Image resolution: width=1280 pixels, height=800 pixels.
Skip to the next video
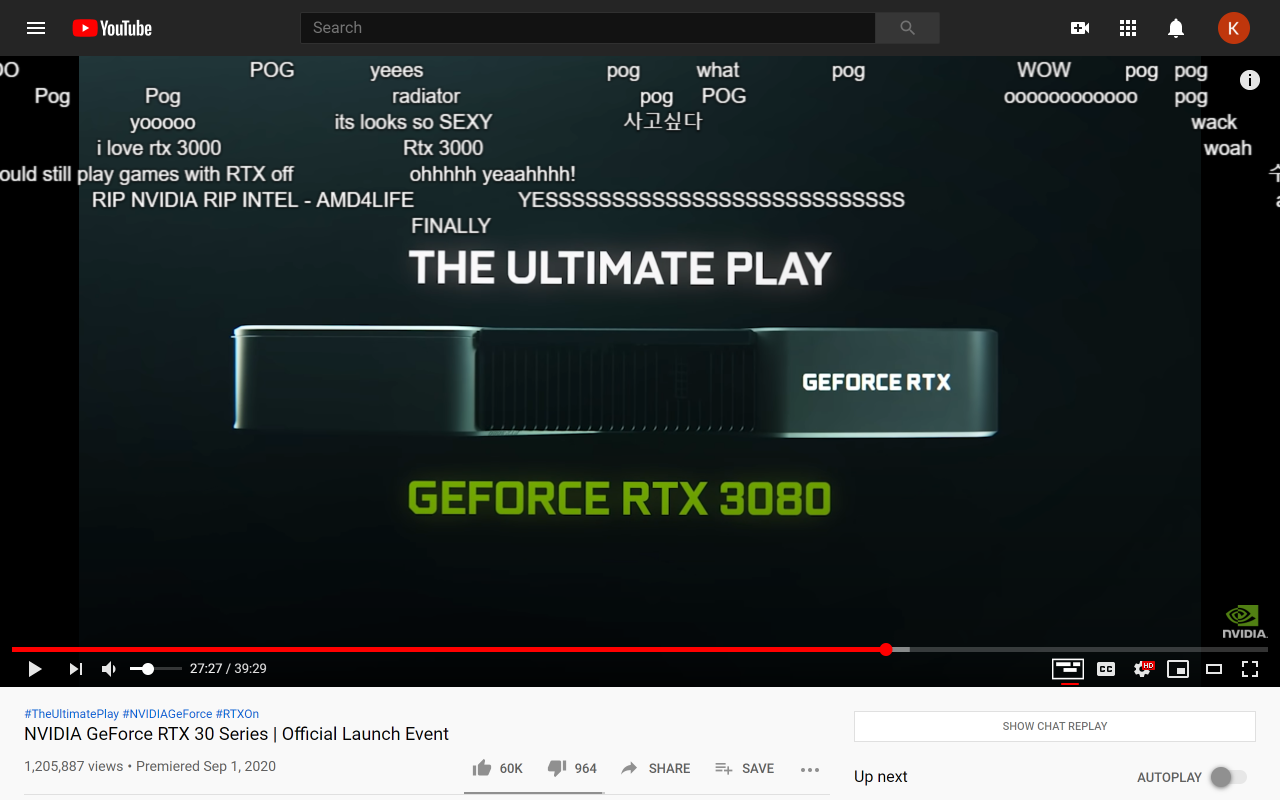click(75, 669)
